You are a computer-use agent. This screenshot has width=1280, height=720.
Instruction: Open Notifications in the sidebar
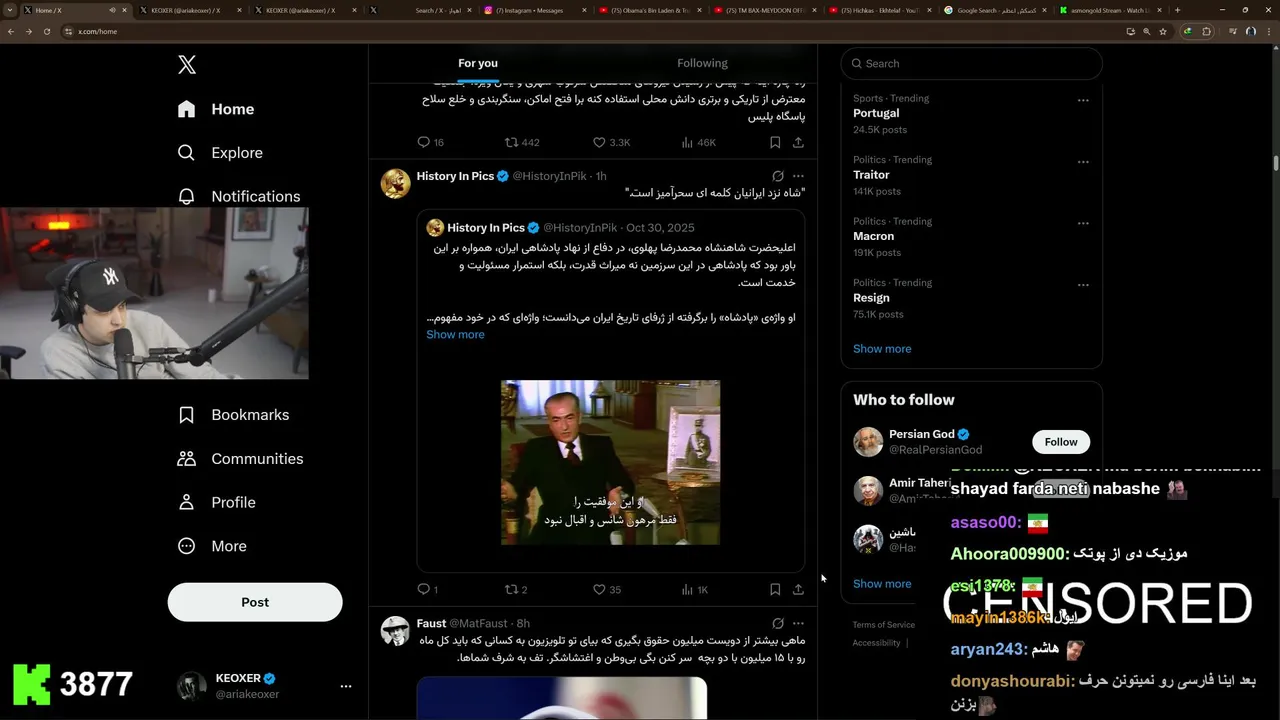pos(238,196)
